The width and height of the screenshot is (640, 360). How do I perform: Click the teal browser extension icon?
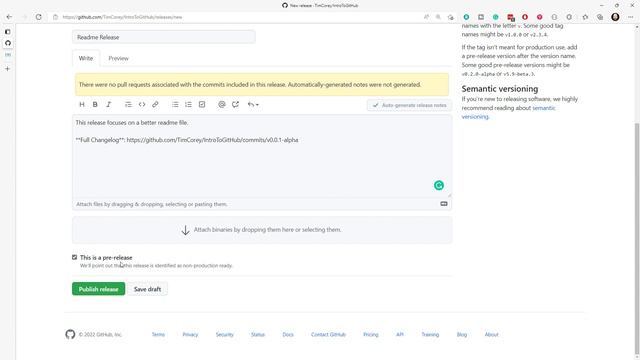tap(466, 17)
